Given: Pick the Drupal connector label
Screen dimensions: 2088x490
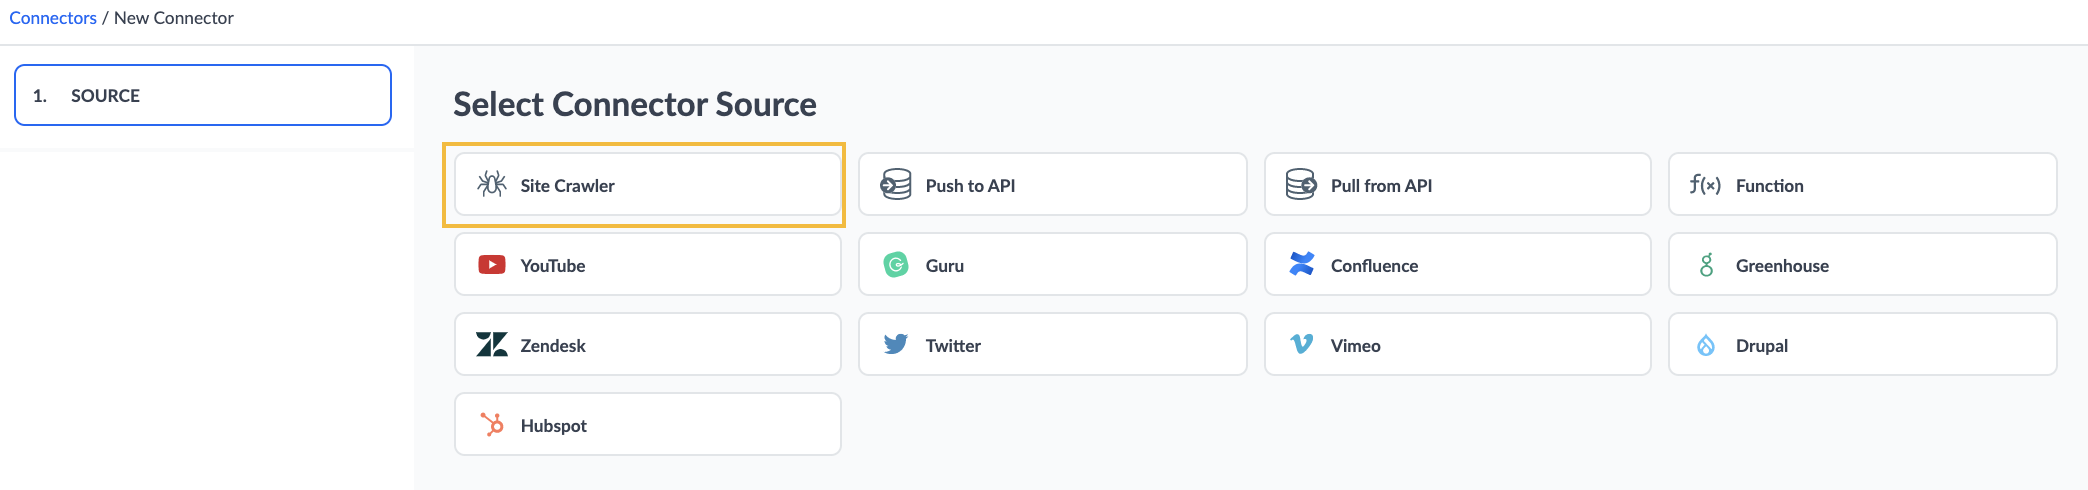Looking at the screenshot, I should (x=1762, y=345).
